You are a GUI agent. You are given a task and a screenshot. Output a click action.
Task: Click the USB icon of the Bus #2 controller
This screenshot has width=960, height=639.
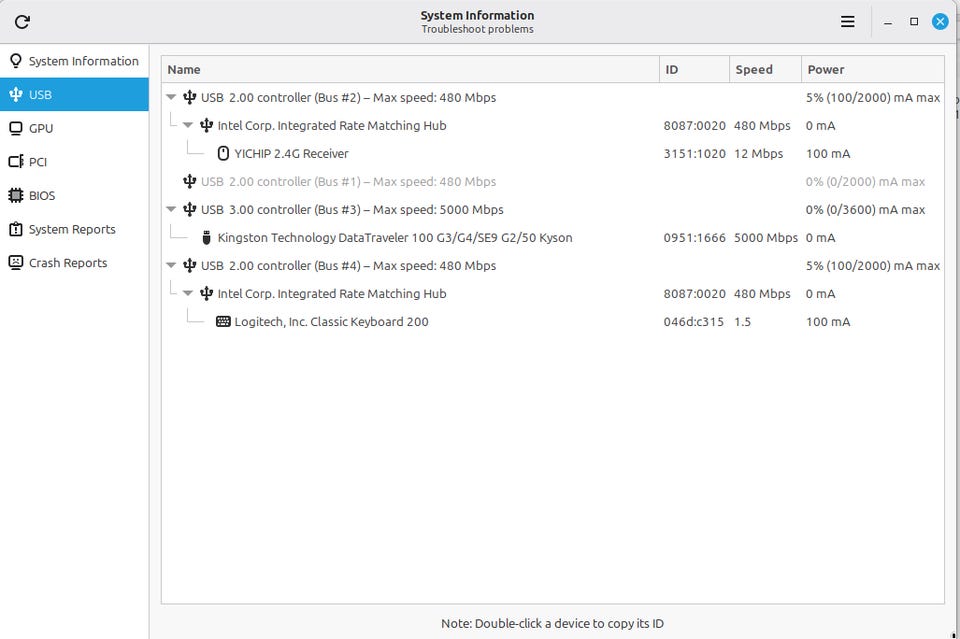[x=190, y=97]
